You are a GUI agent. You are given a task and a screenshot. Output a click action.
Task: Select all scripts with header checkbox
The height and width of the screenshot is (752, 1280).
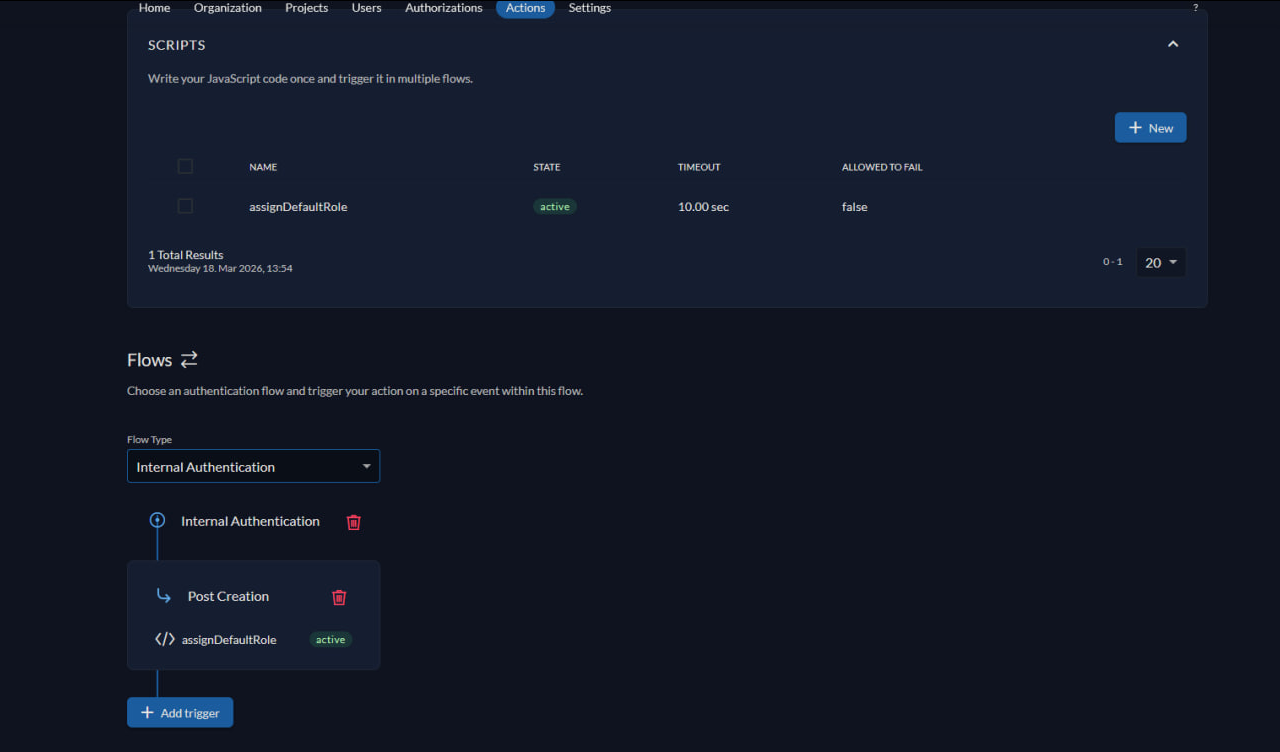(185, 166)
